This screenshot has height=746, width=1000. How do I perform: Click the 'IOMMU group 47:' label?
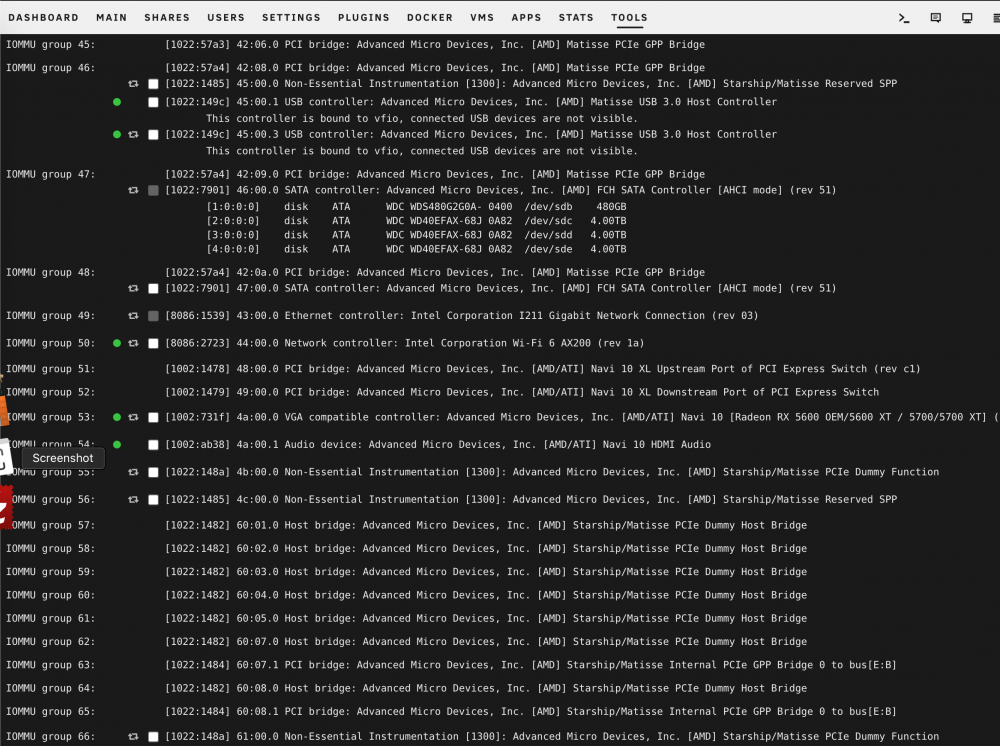[50, 174]
